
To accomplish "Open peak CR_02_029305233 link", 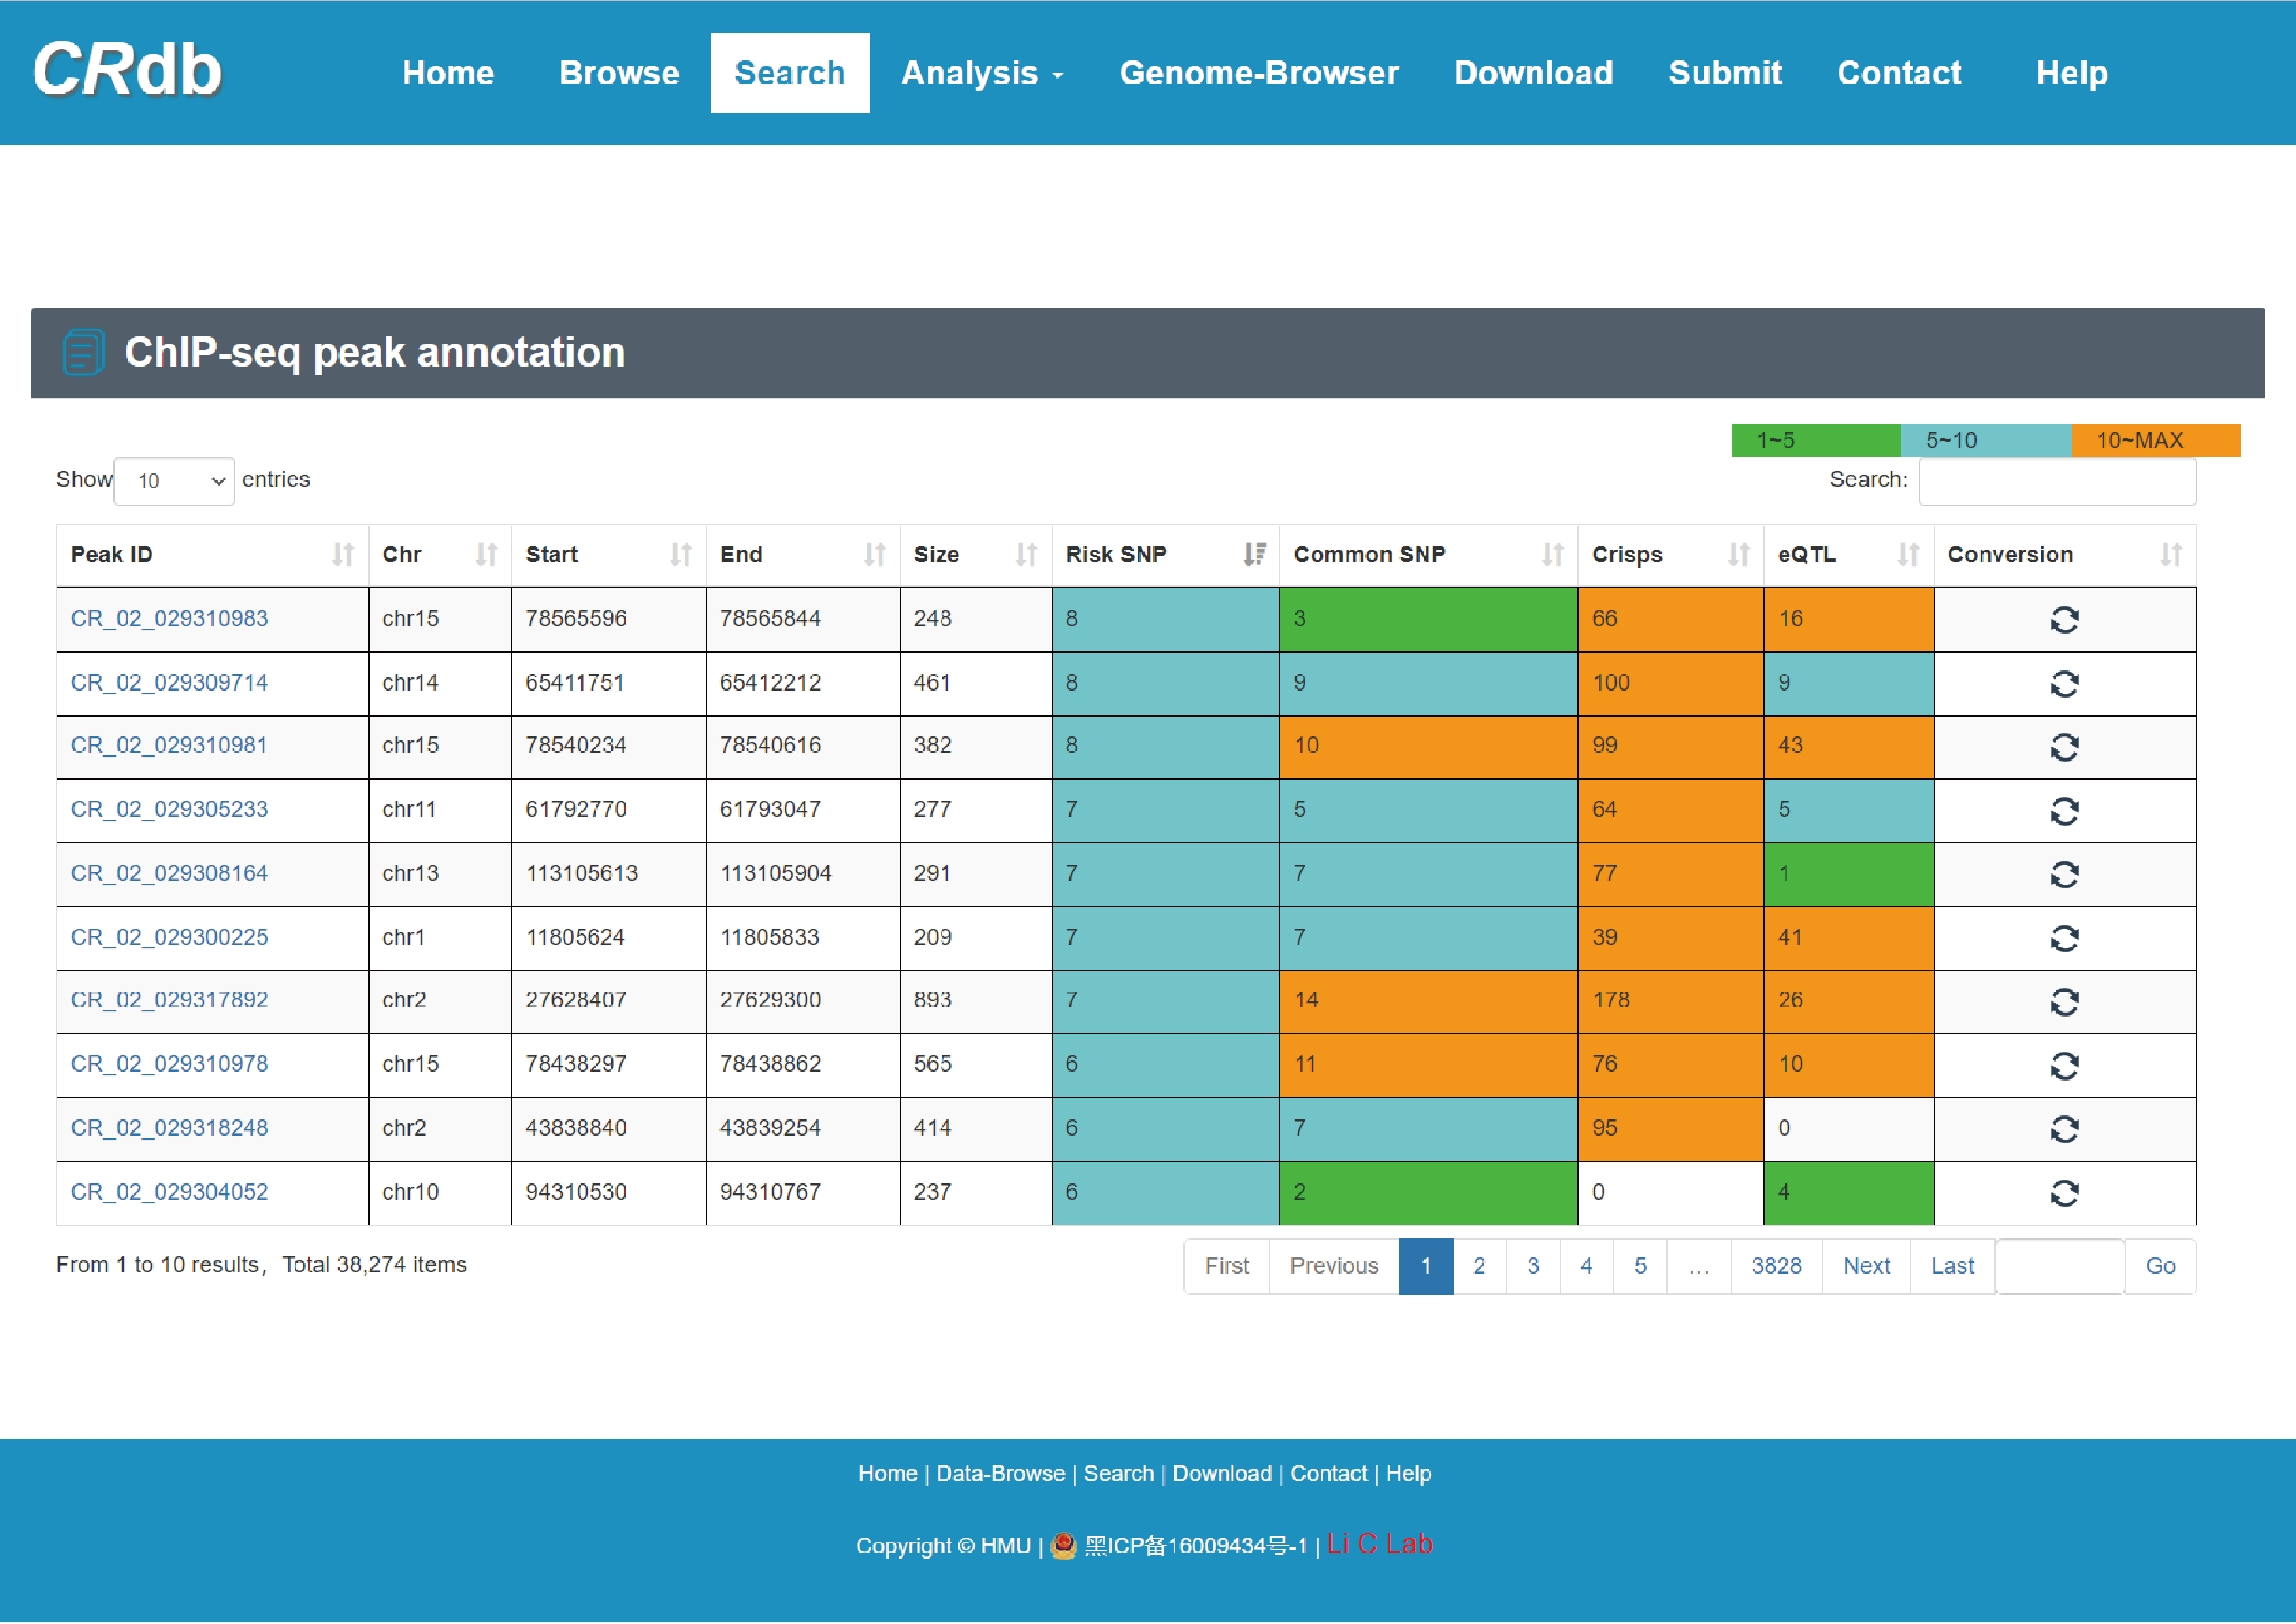I will [169, 810].
